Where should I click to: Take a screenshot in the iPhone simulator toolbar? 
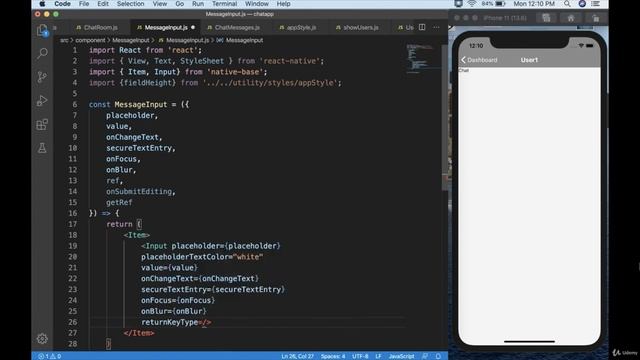pyautogui.click(x=546, y=18)
